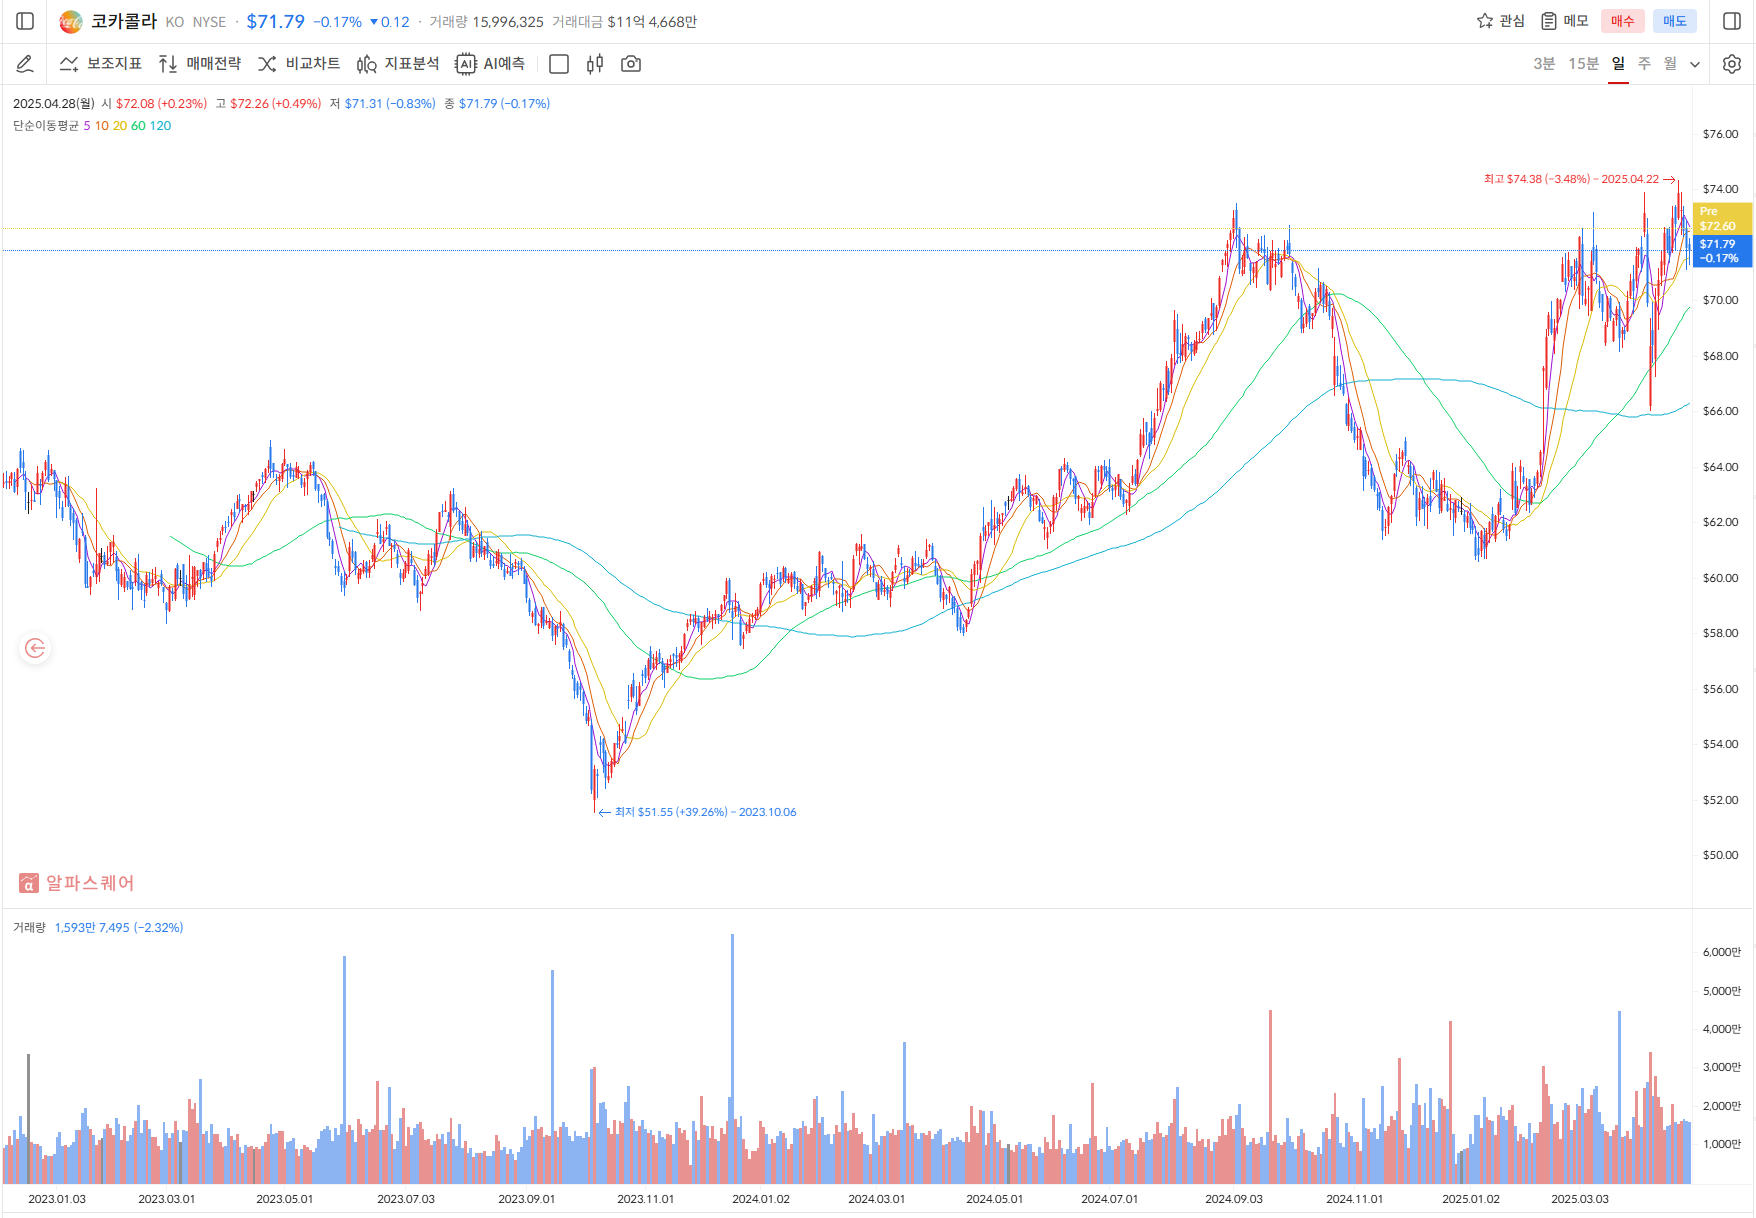Click the Coca-Cola logo icon
The width and height of the screenshot is (1756, 1218).
[x=70, y=21]
